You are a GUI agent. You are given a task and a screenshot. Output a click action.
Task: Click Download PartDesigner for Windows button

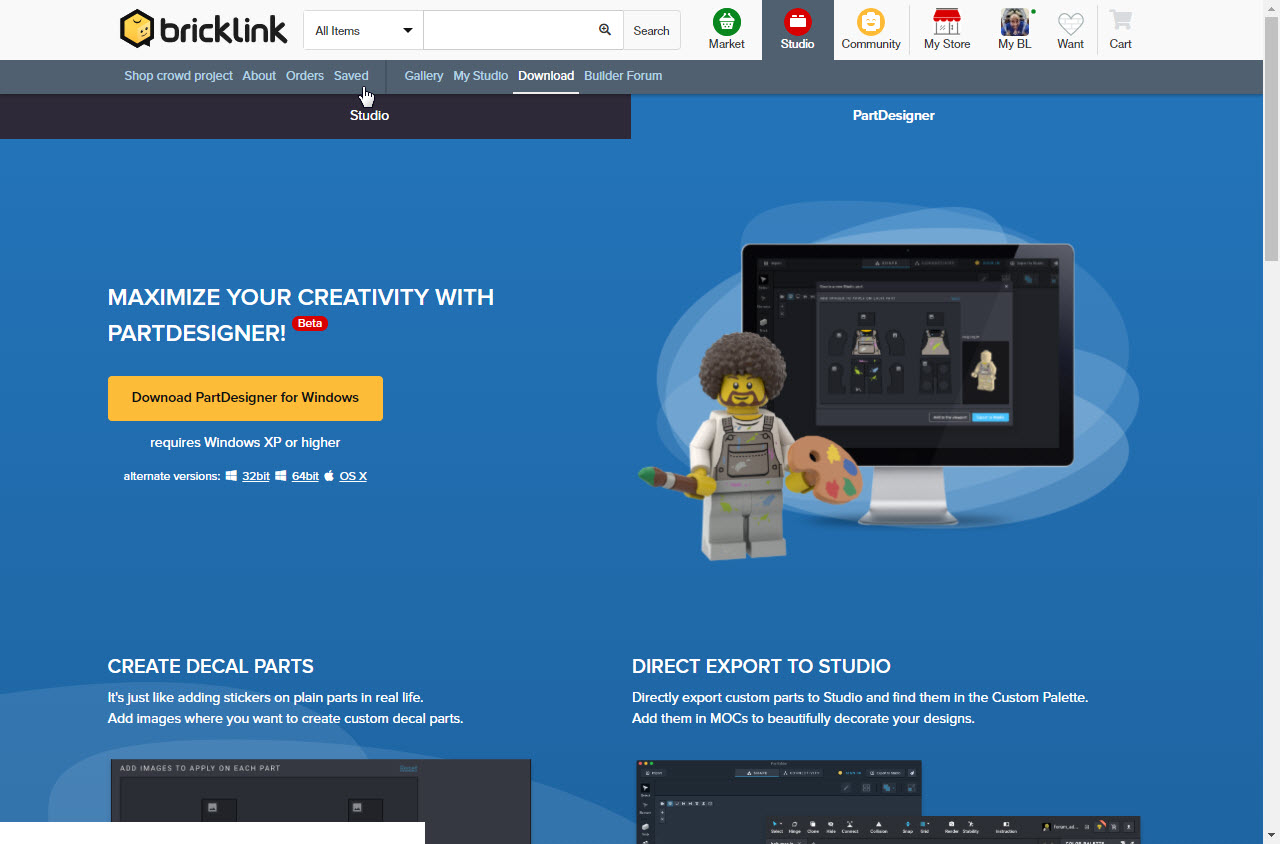245,398
